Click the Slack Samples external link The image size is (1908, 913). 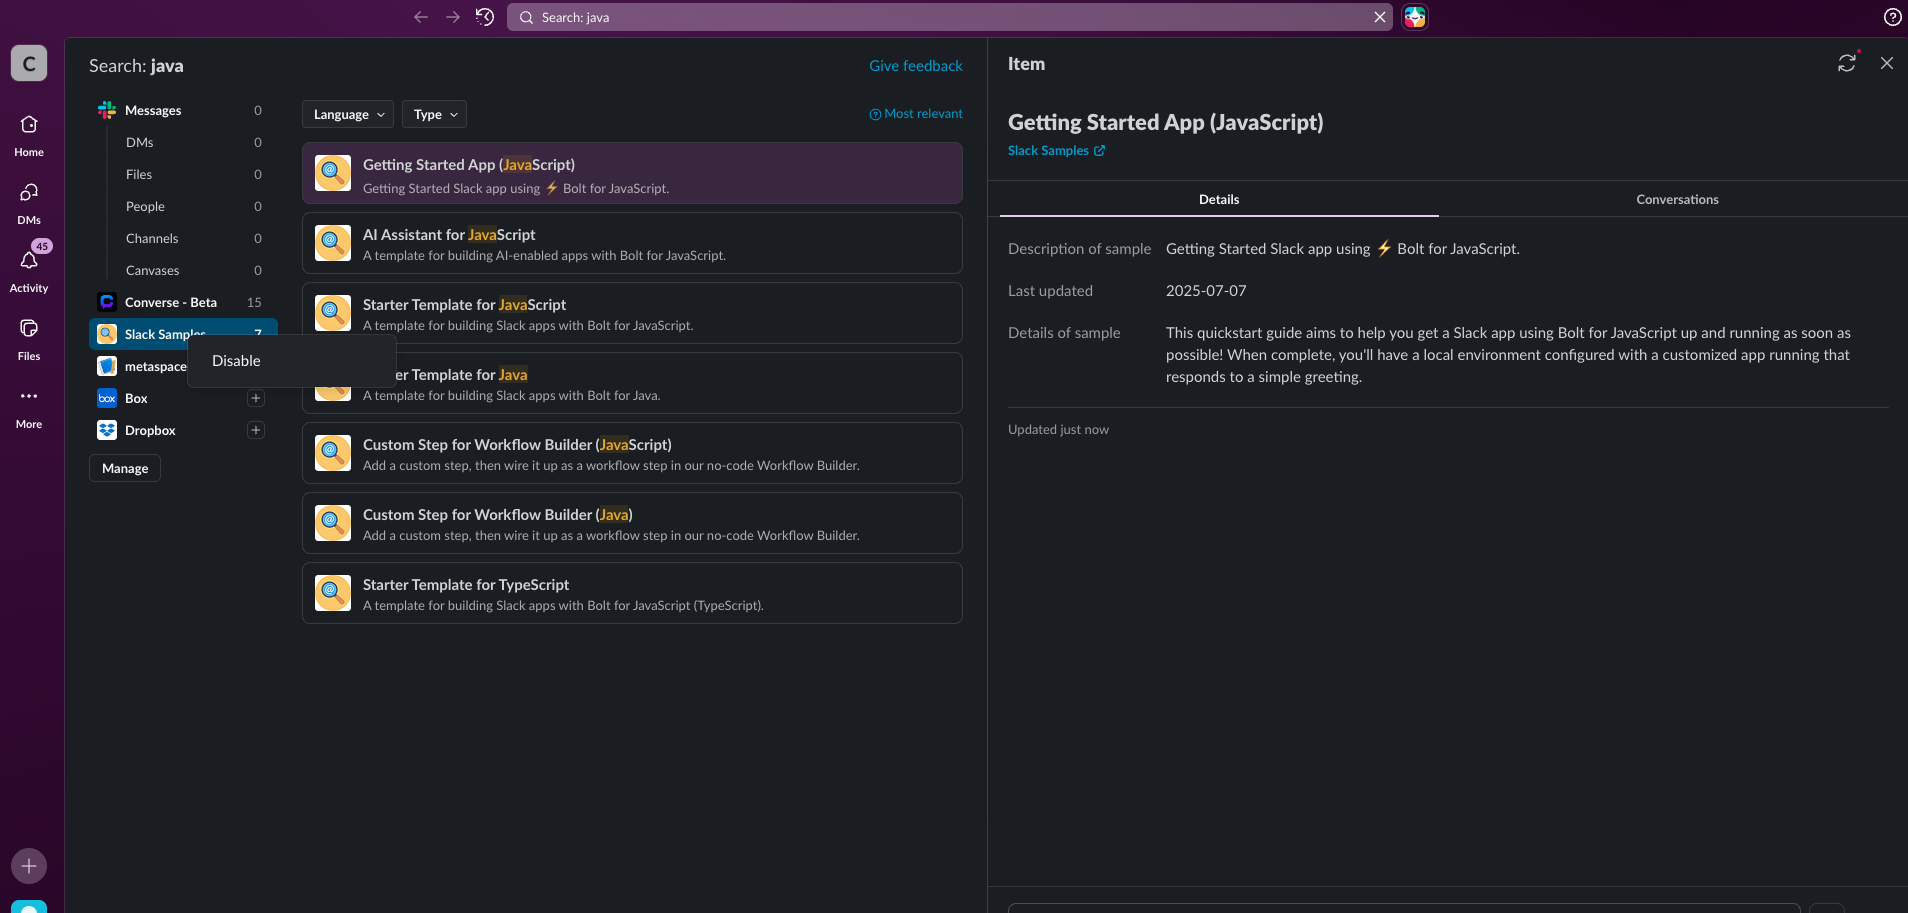[1056, 151]
